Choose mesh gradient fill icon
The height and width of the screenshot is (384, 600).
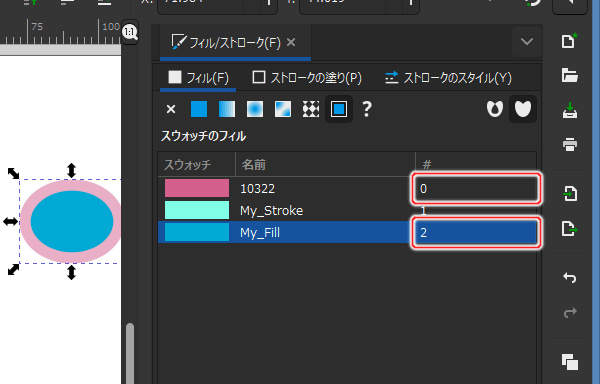[x=283, y=109]
